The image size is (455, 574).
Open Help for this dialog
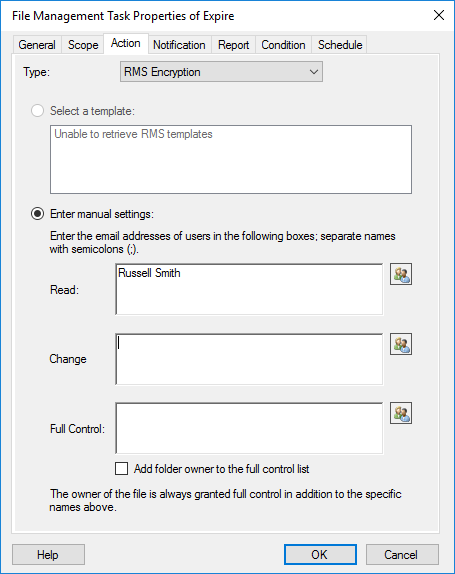(x=48, y=555)
